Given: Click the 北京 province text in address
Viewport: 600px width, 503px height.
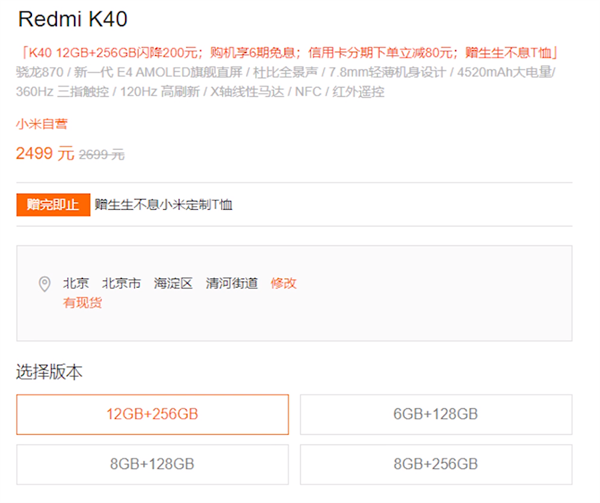Looking at the screenshot, I should click(x=76, y=283).
